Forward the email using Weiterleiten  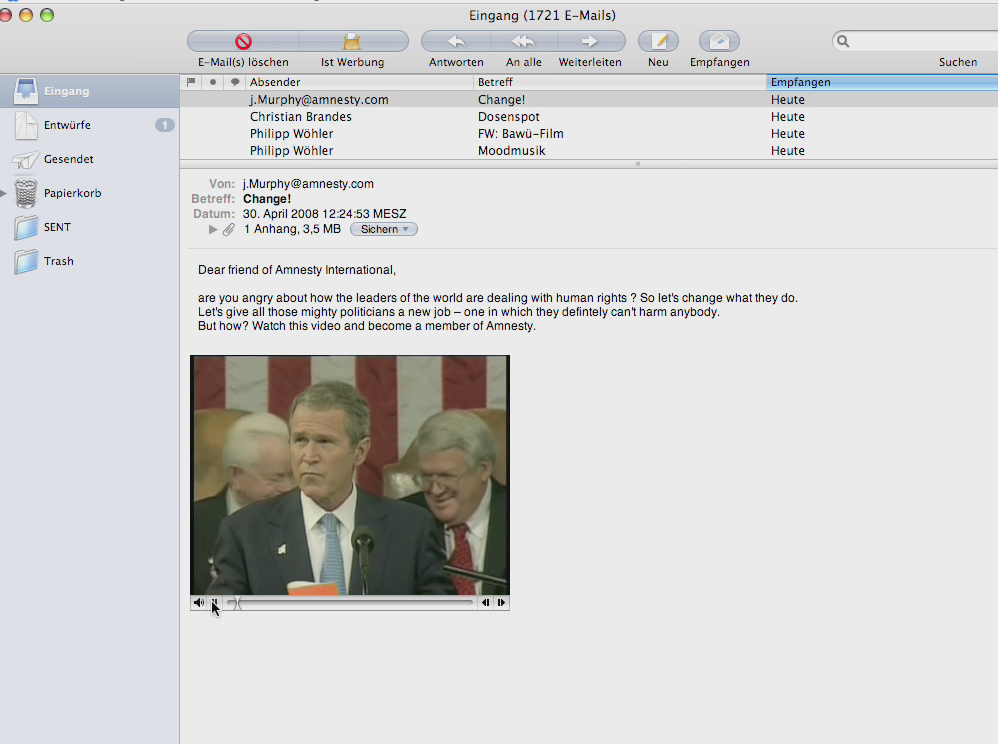[x=590, y=41]
